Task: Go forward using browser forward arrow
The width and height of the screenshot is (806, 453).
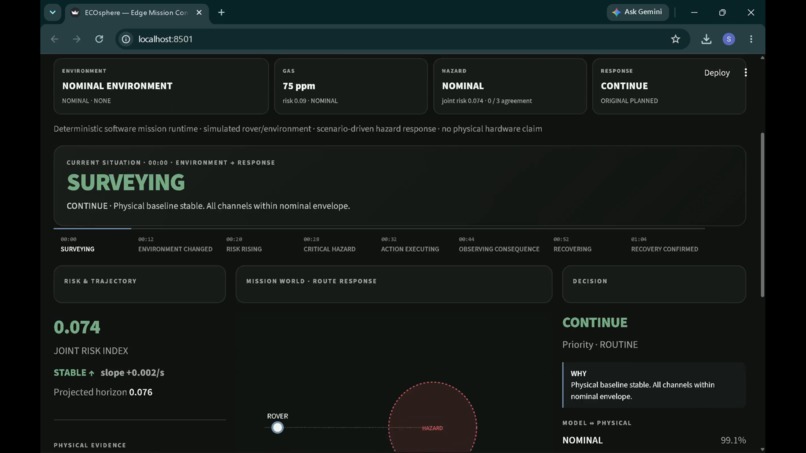Action: pos(77,39)
